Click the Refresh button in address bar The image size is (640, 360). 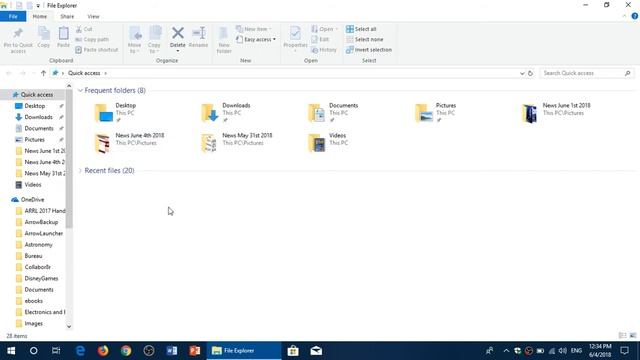530,73
